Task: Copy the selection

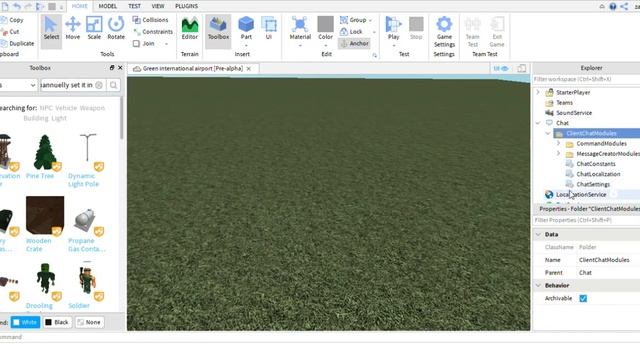Action: pos(12,20)
